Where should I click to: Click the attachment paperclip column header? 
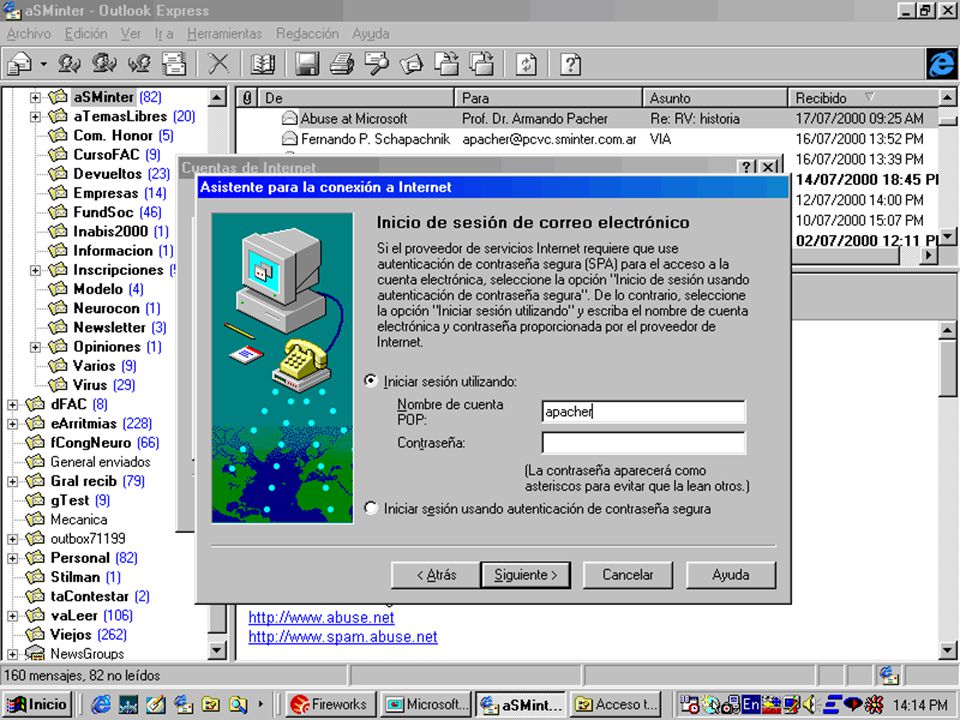(247, 98)
